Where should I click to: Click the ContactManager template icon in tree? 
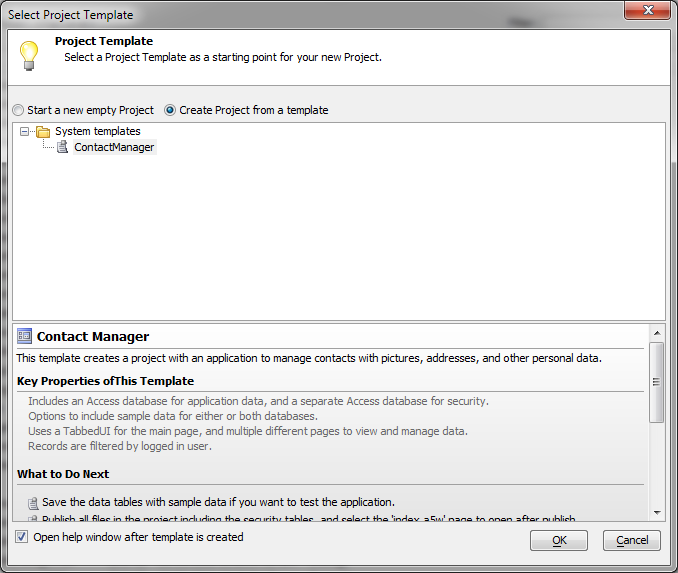point(62,147)
